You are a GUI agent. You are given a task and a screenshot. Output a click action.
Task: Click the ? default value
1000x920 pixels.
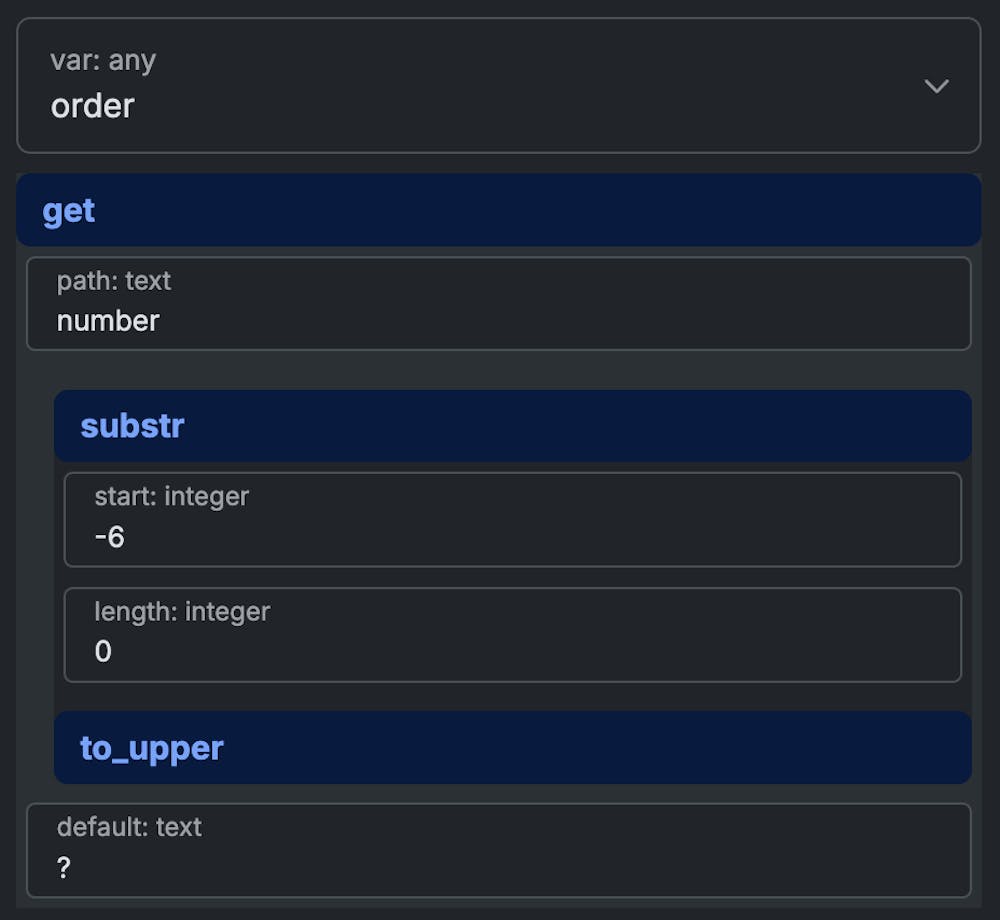(62, 868)
